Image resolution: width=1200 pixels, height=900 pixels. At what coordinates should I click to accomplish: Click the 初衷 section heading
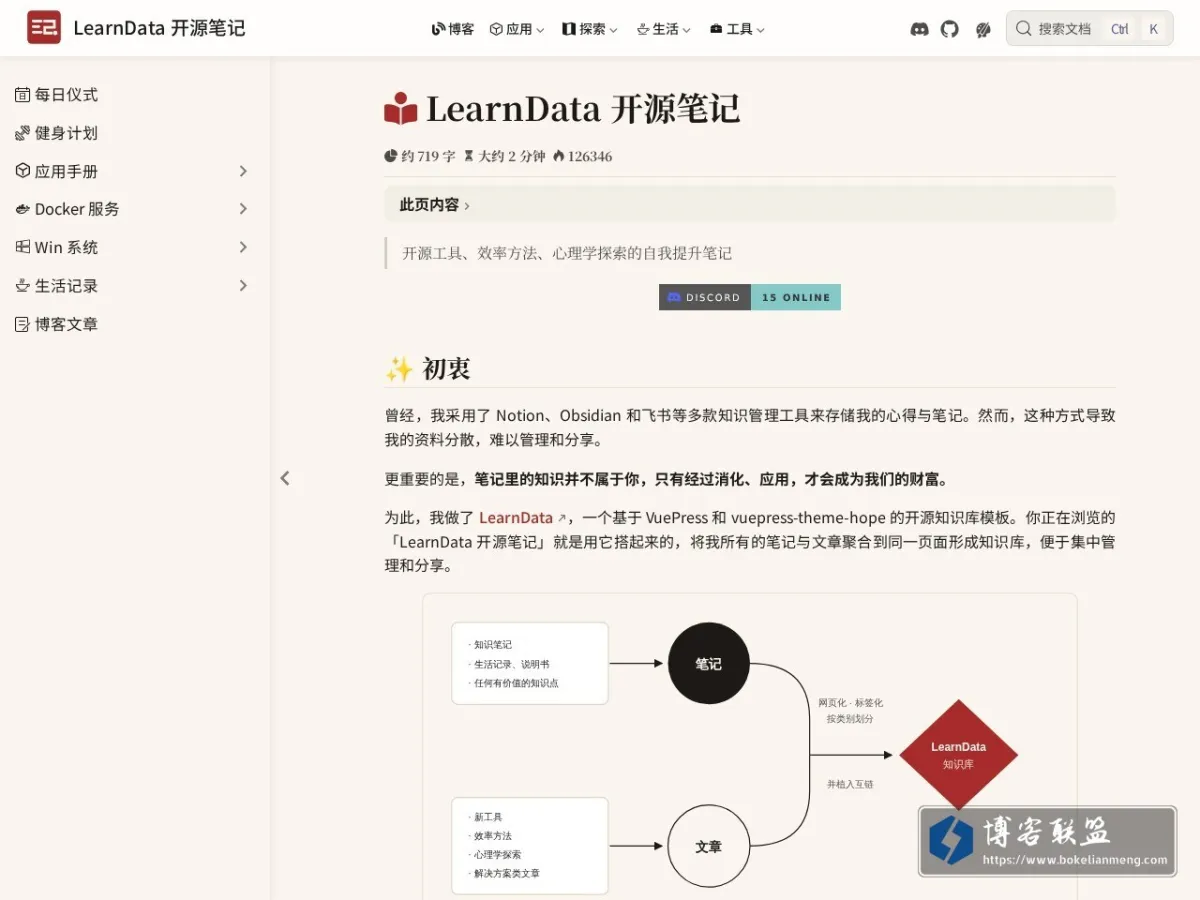tap(446, 369)
